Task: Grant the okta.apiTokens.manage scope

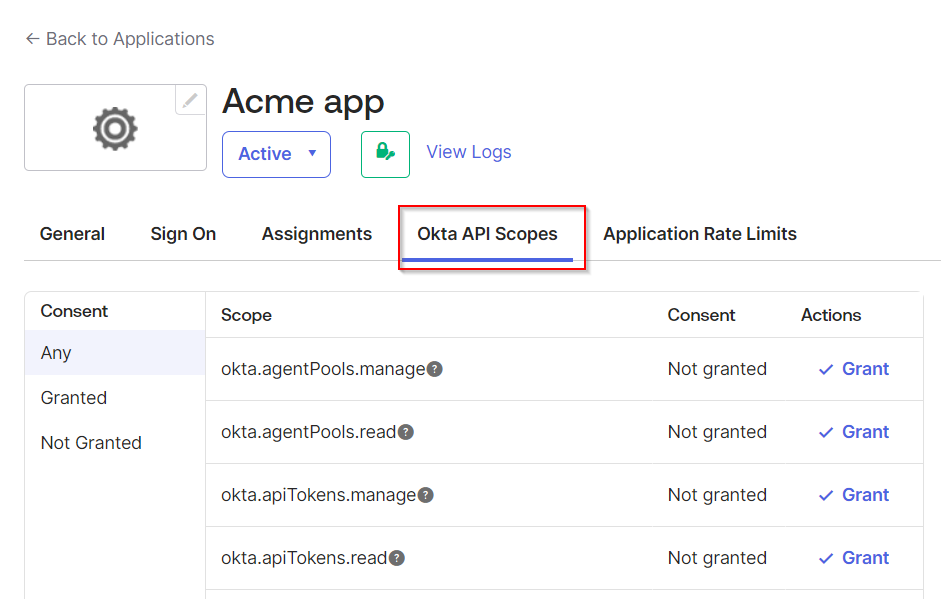Action: (x=854, y=495)
